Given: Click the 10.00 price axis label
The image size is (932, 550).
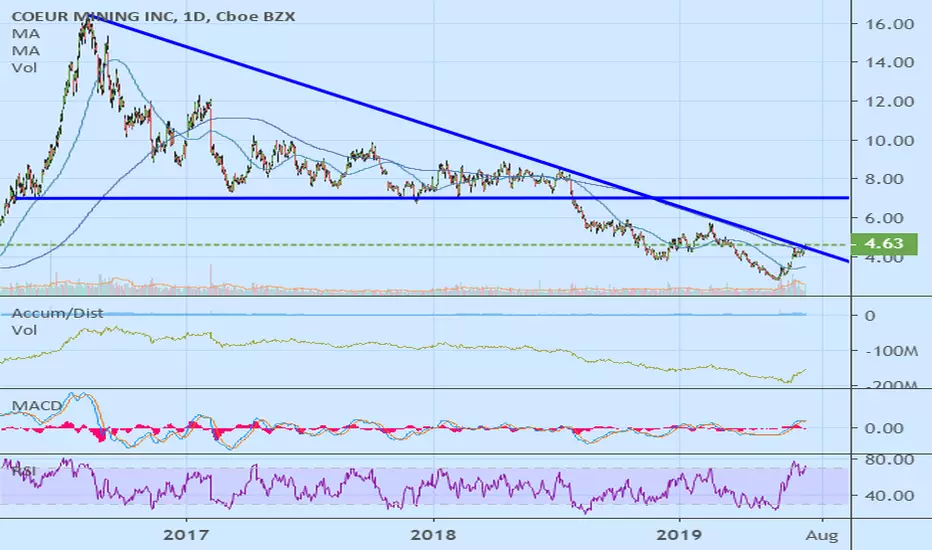Looking at the screenshot, I should [890, 141].
